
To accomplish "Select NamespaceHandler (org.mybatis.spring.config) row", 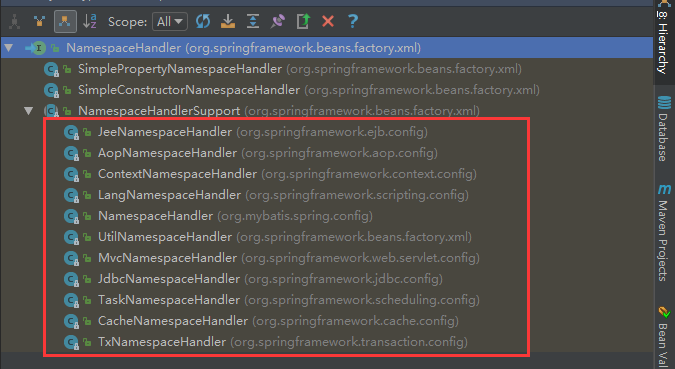I will pyautogui.click(x=218, y=216).
